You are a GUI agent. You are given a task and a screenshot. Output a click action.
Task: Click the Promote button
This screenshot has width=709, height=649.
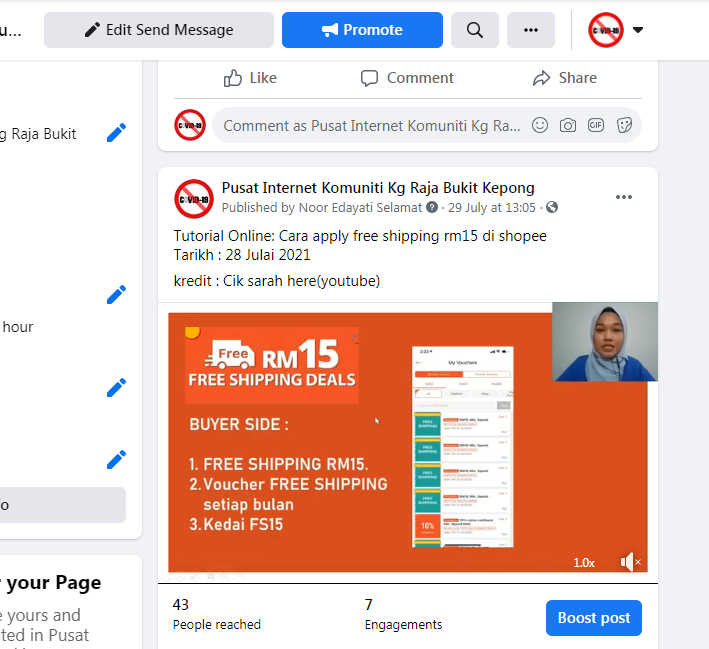362,30
